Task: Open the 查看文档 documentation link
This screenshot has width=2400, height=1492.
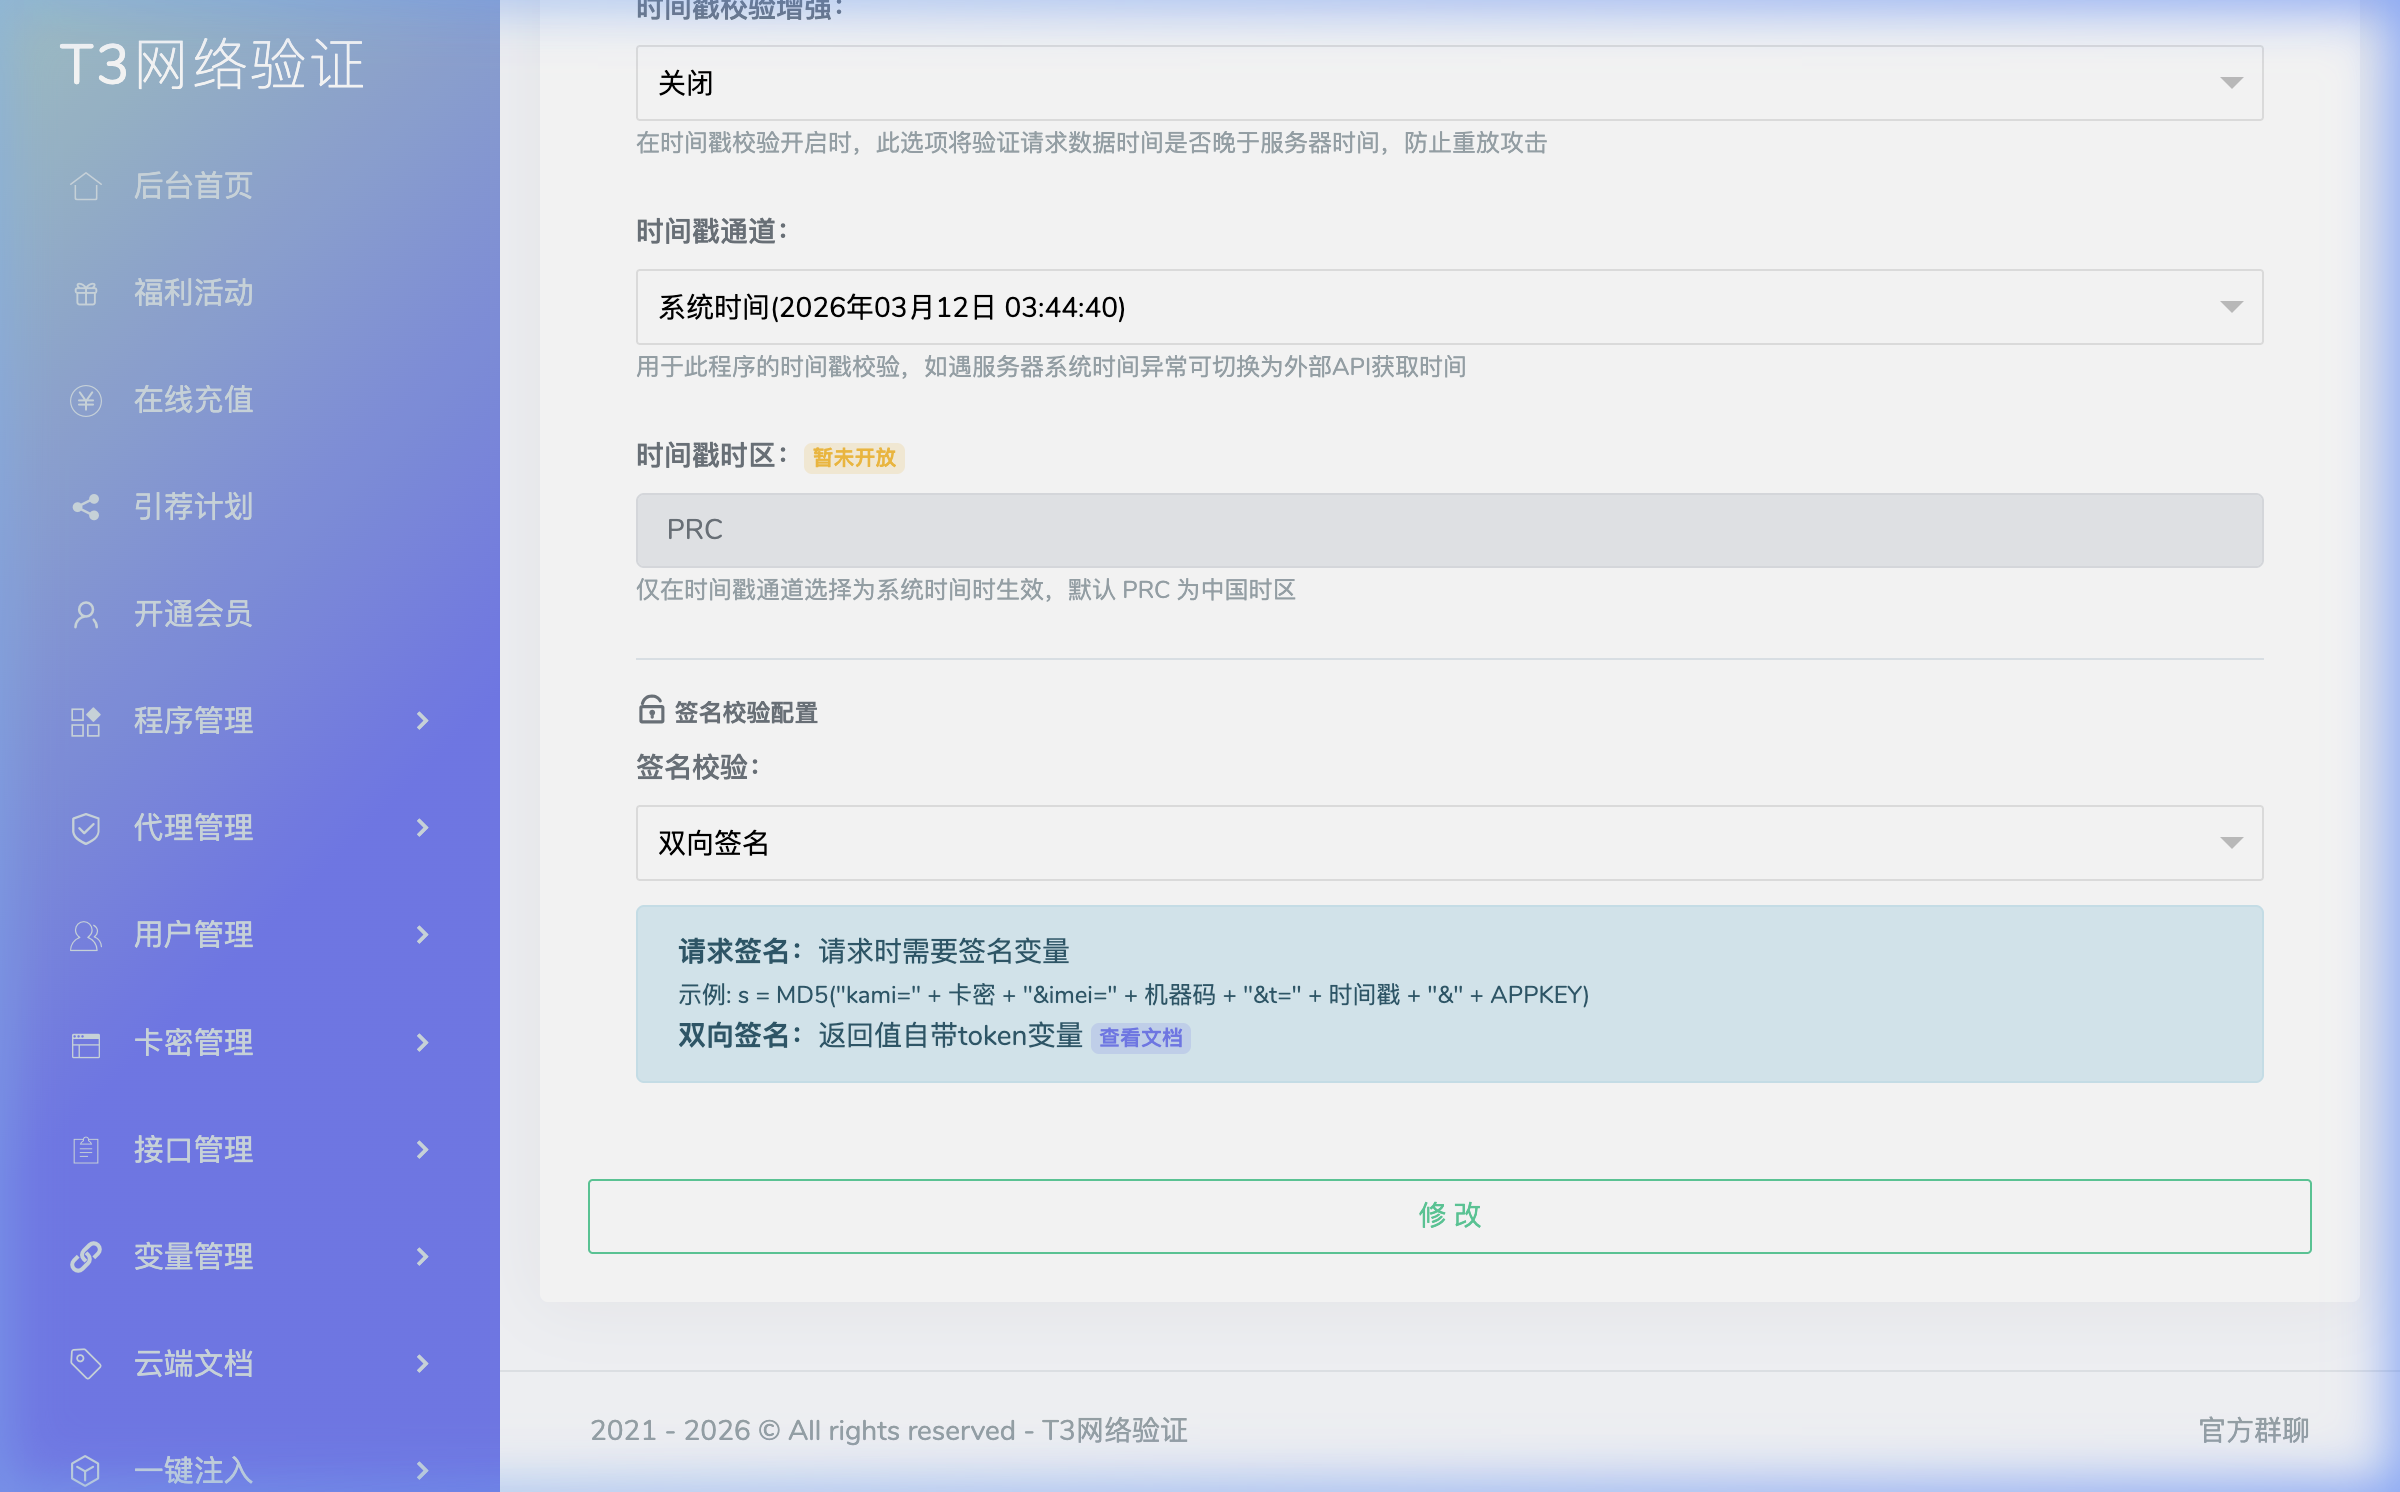Action: pyautogui.click(x=1140, y=1038)
